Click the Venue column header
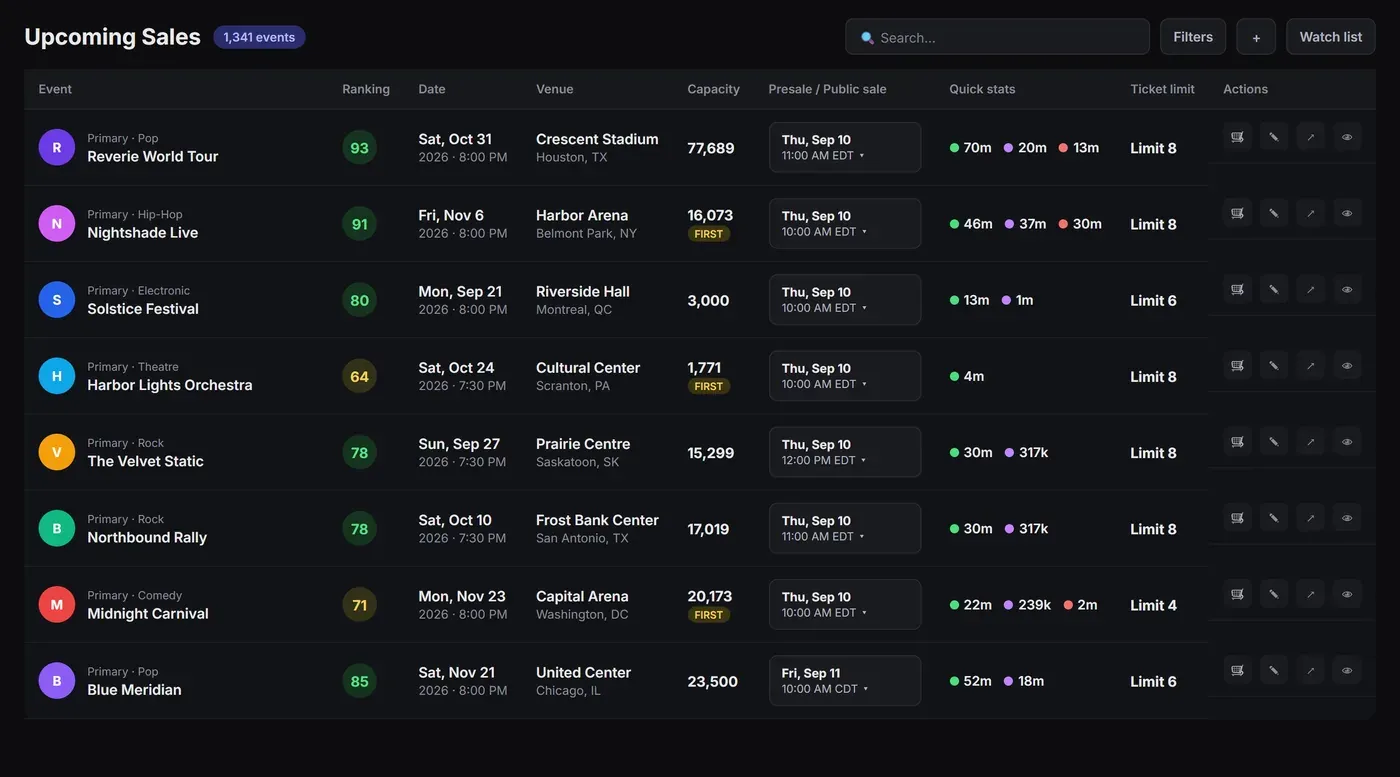The width and height of the screenshot is (1400, 777). click(555, 89)
